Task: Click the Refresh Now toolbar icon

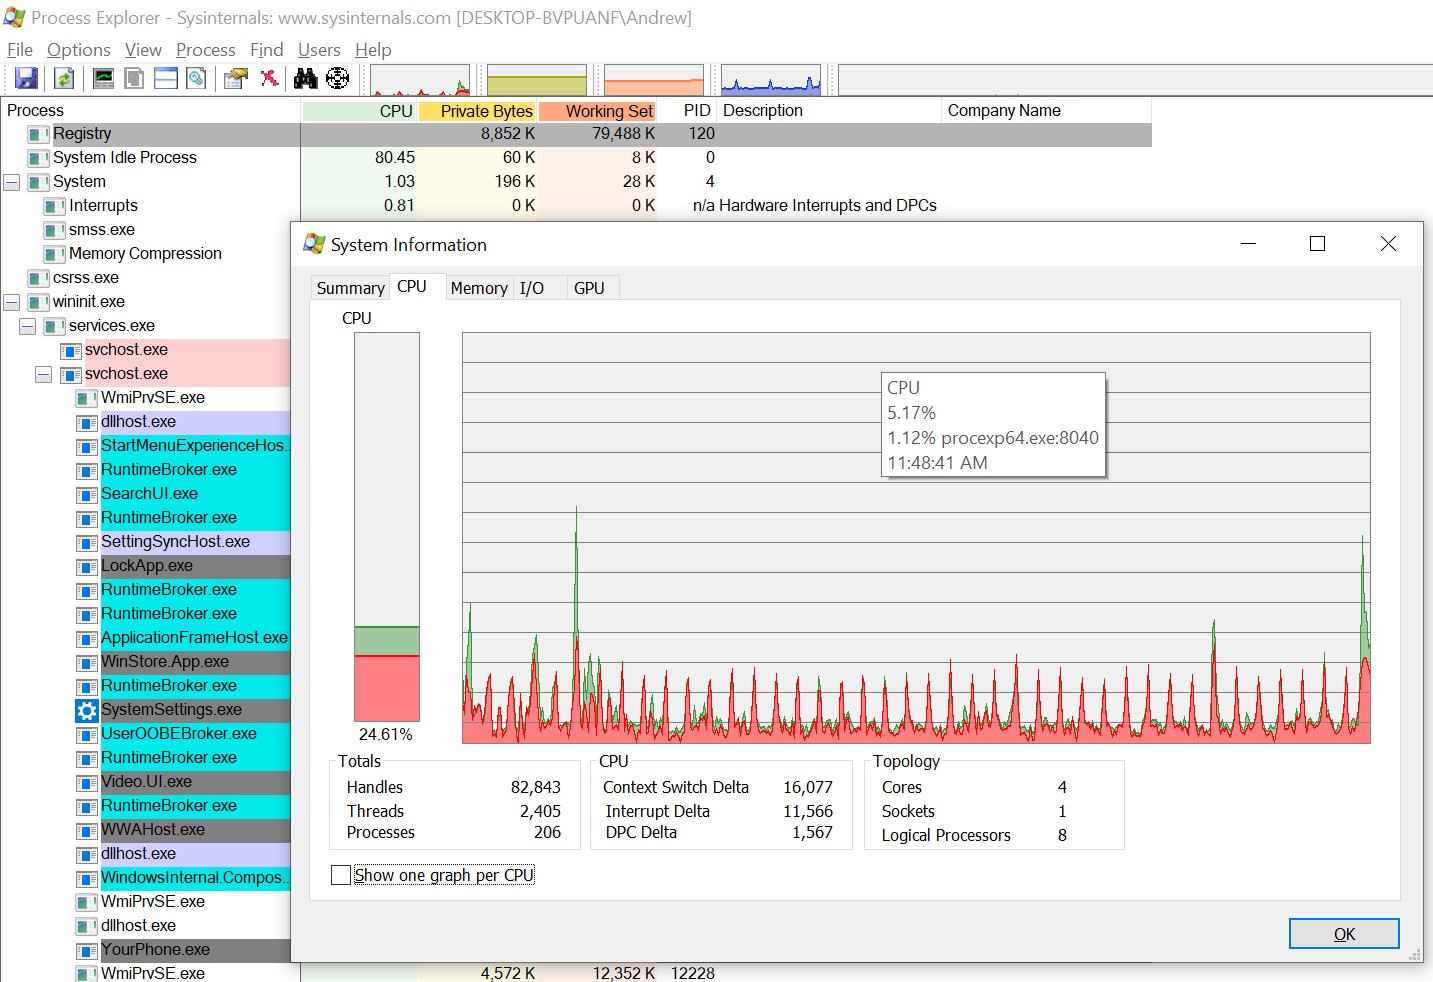Action: coord(64,78)
